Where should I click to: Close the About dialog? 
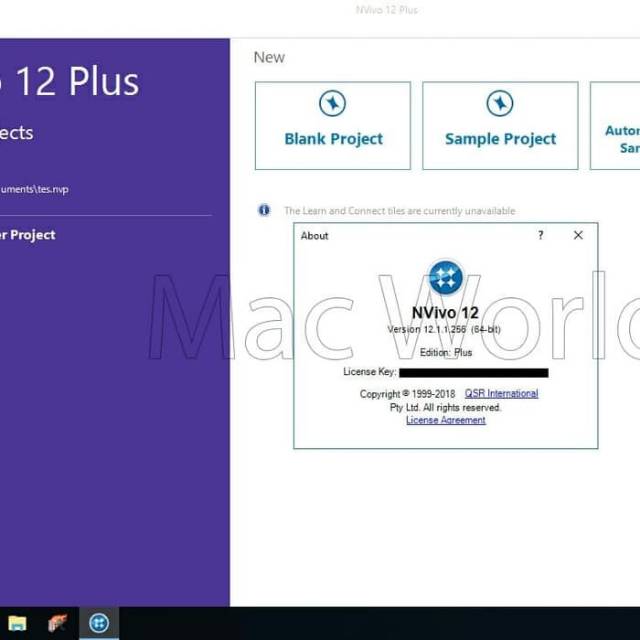pyautogui.click(x=578, y=236)
